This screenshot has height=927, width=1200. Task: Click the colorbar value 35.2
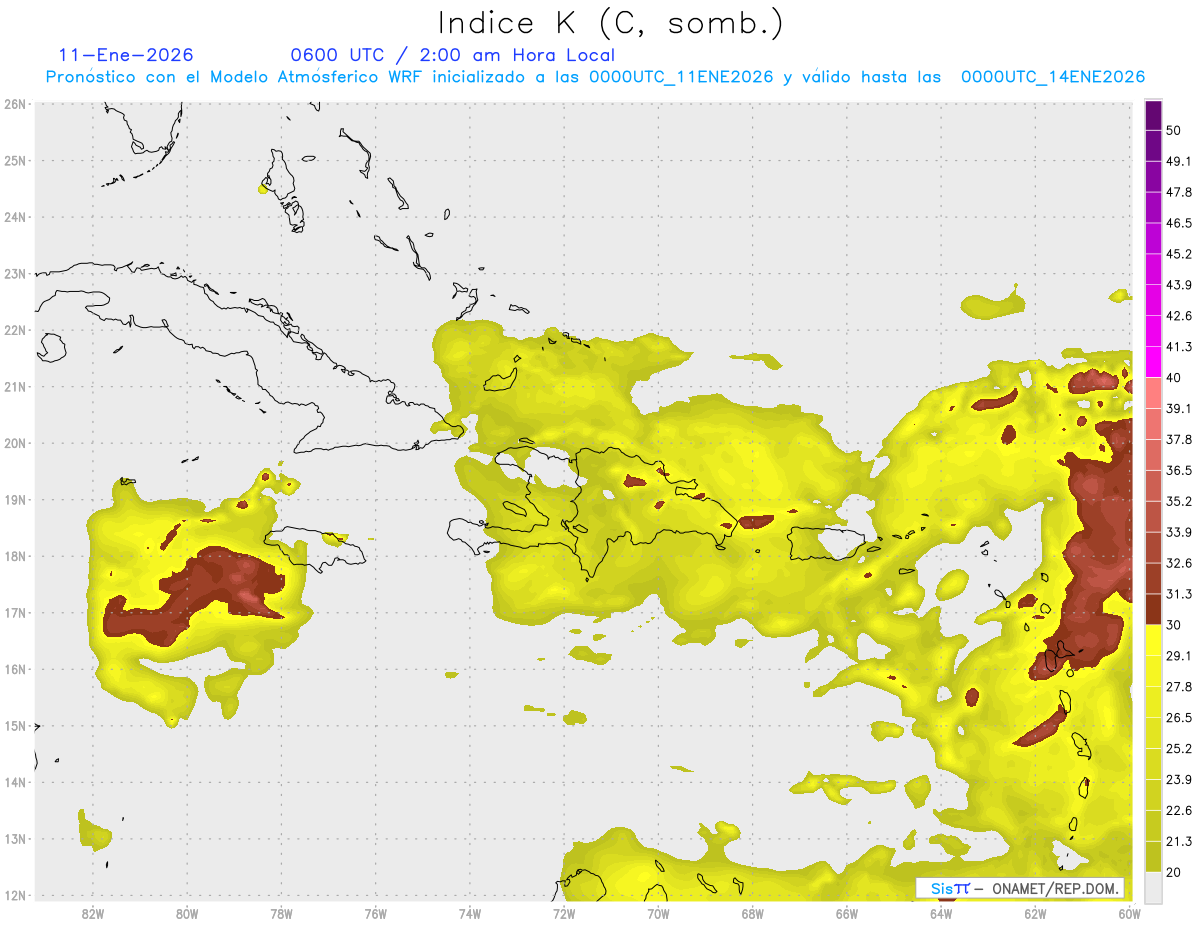pos(1179,502)
